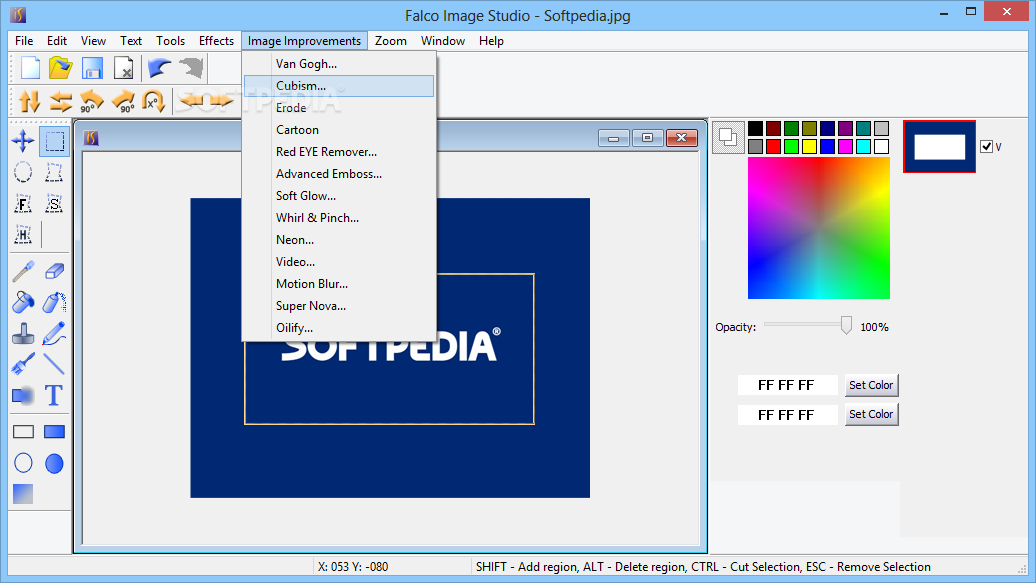This screenshot has height=583, width=1036.
Task: Rotate by custom angle x° icon
Action: tap(153, 101)
